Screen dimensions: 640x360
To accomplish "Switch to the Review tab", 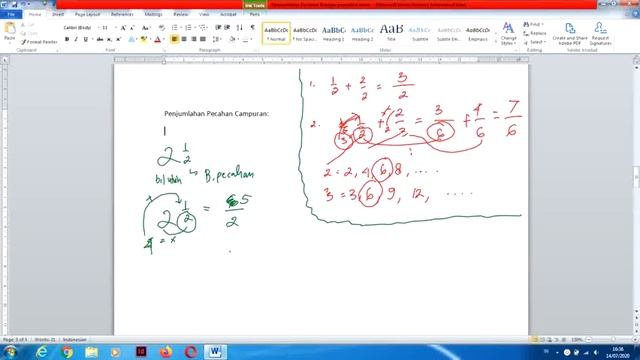I will pyautogui.click(x=180, y=14).
